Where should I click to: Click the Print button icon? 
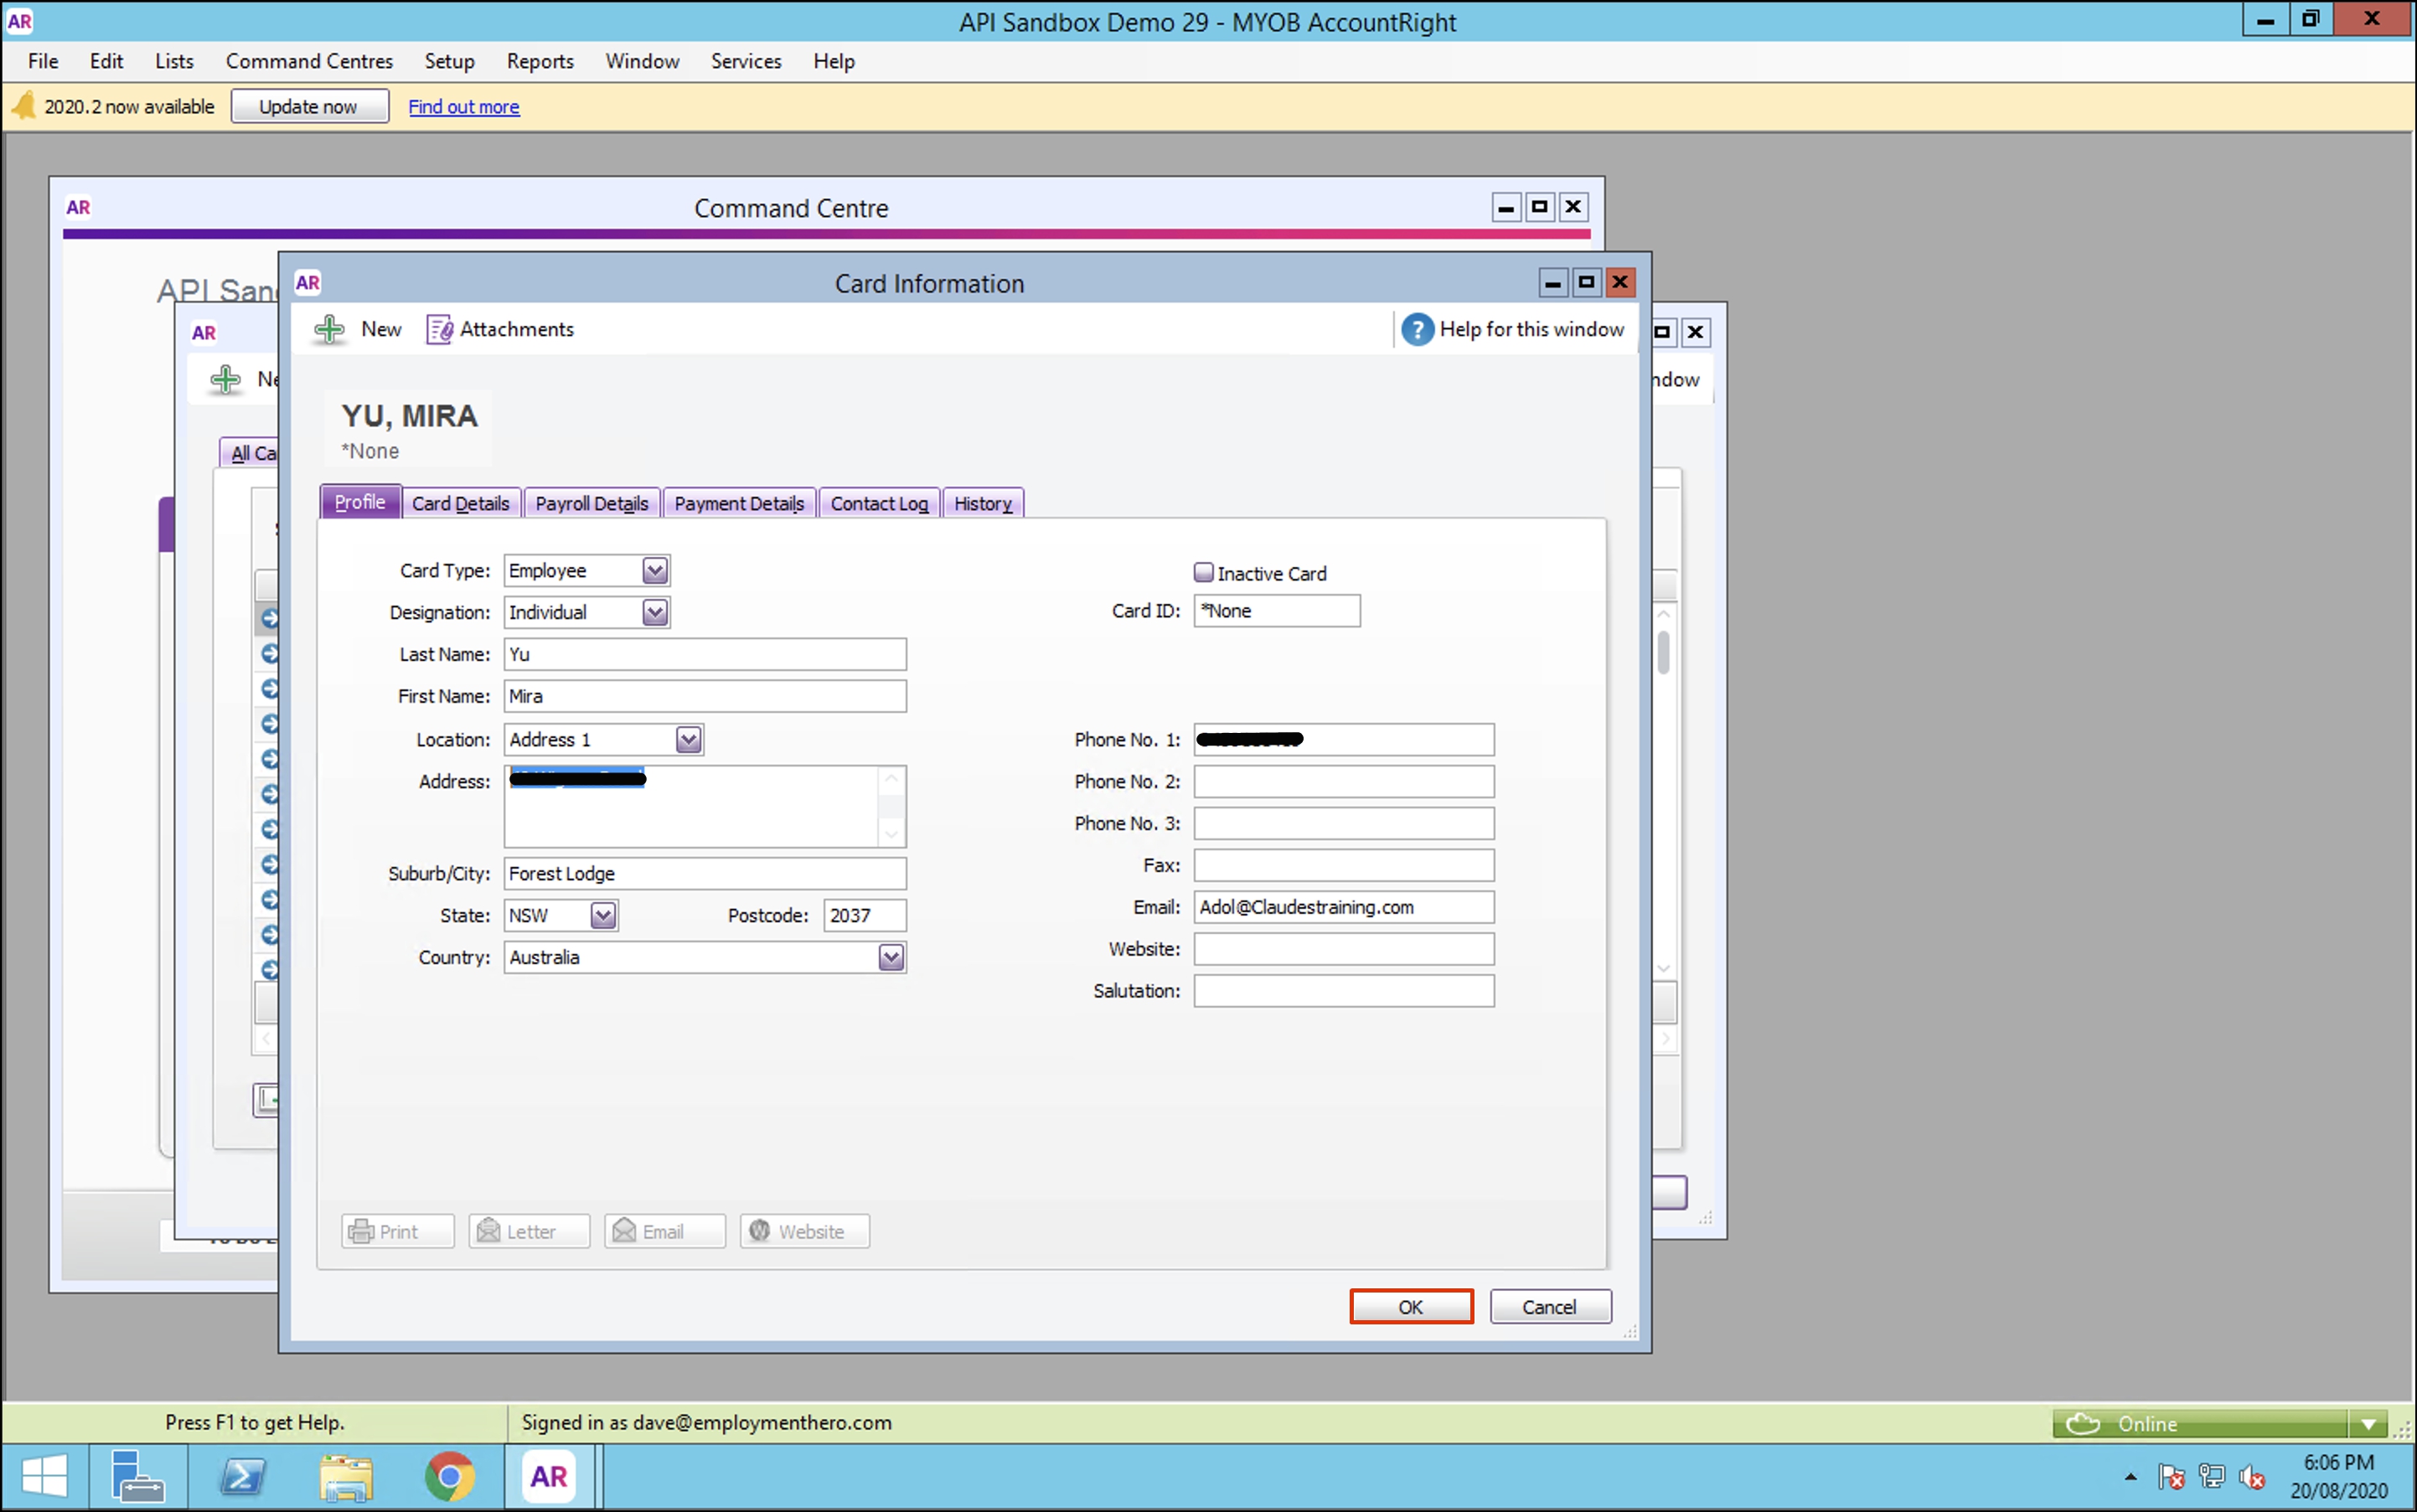(x=361, y=1231)
